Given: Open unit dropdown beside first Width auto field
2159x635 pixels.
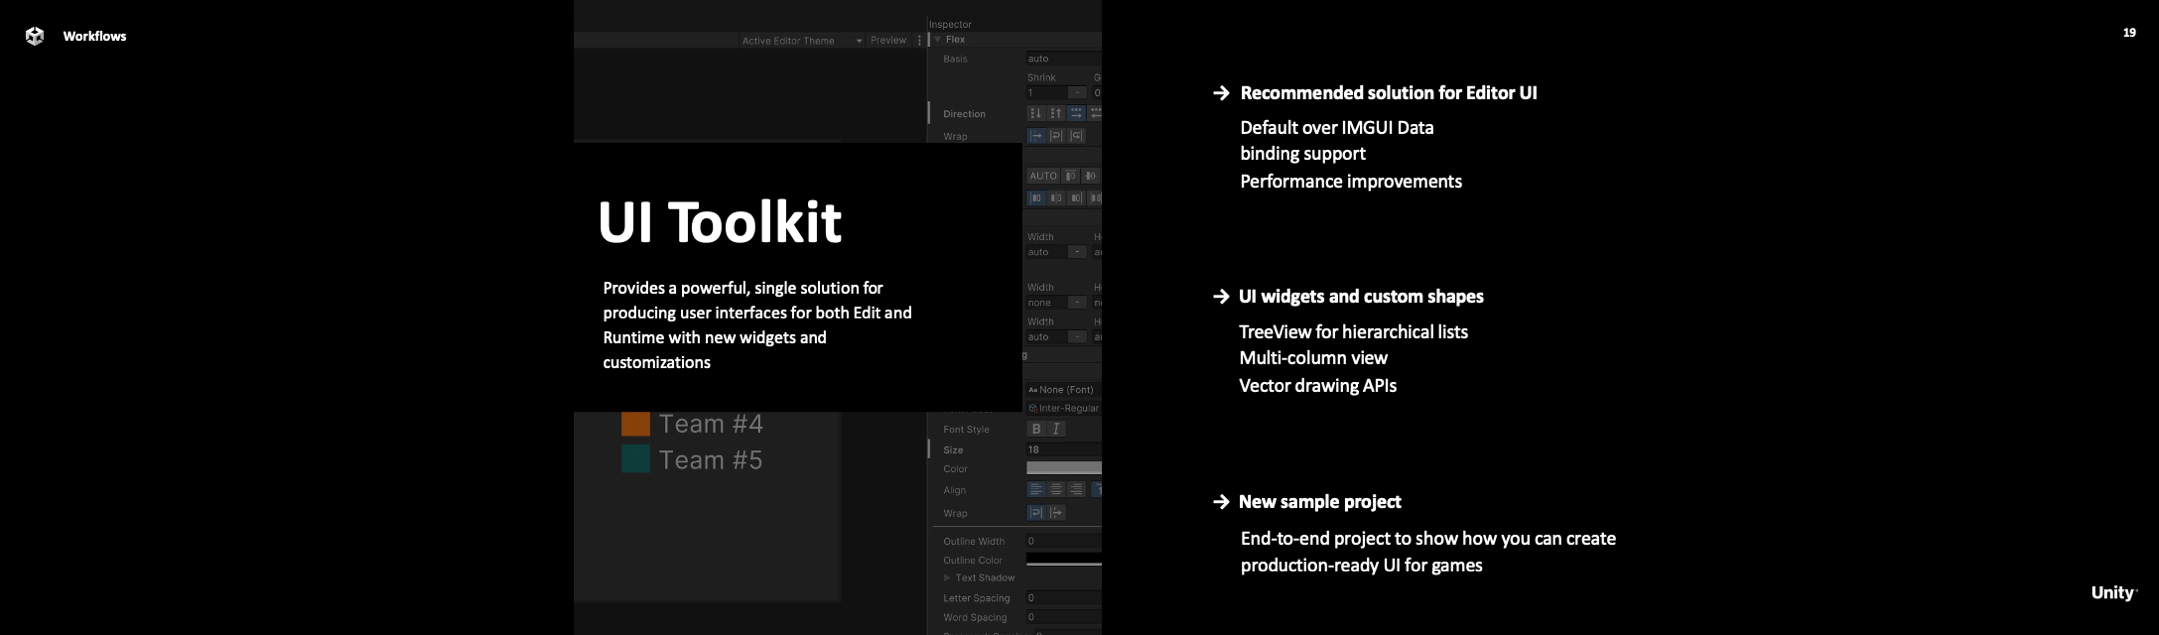Looking at the screenshot, I should coord(1077,252).
